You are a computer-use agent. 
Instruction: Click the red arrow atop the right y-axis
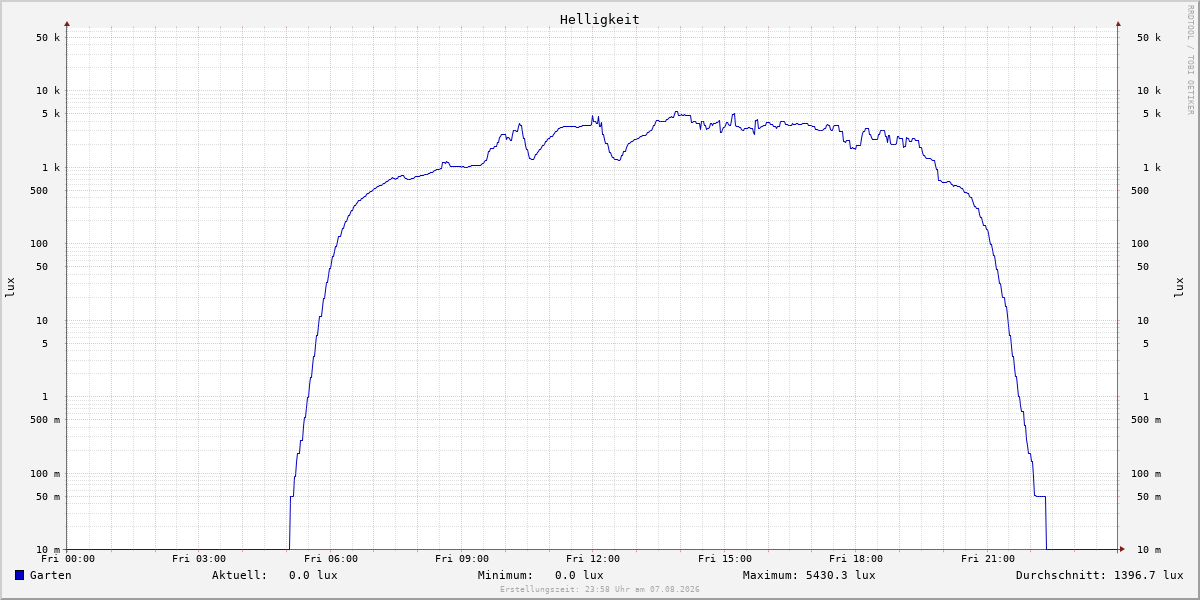(x=1118, y=23)
